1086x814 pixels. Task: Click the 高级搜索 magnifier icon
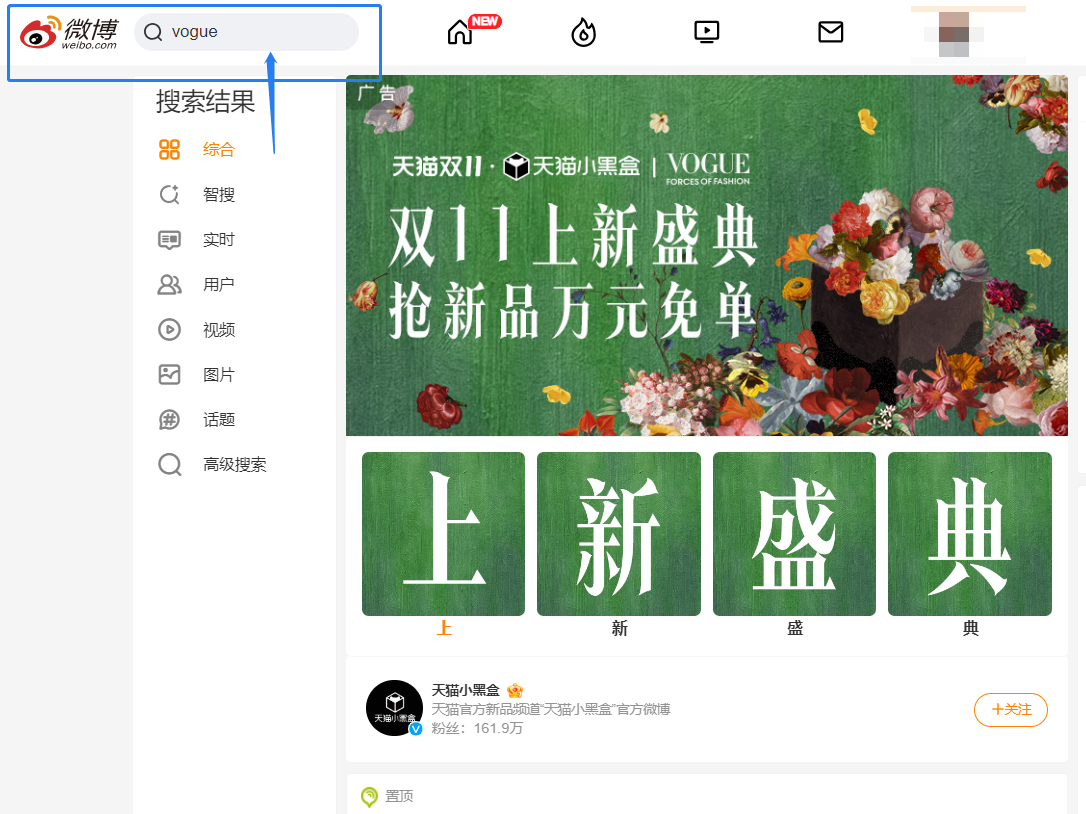tap(170, 465)
